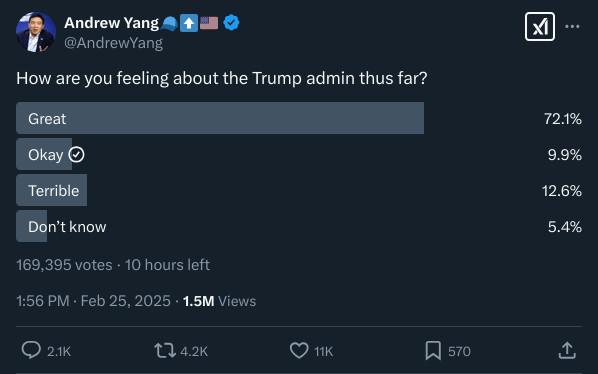Open the three-dot more options menu
This screenshot has width=598, height=374.
click(572, 26)
